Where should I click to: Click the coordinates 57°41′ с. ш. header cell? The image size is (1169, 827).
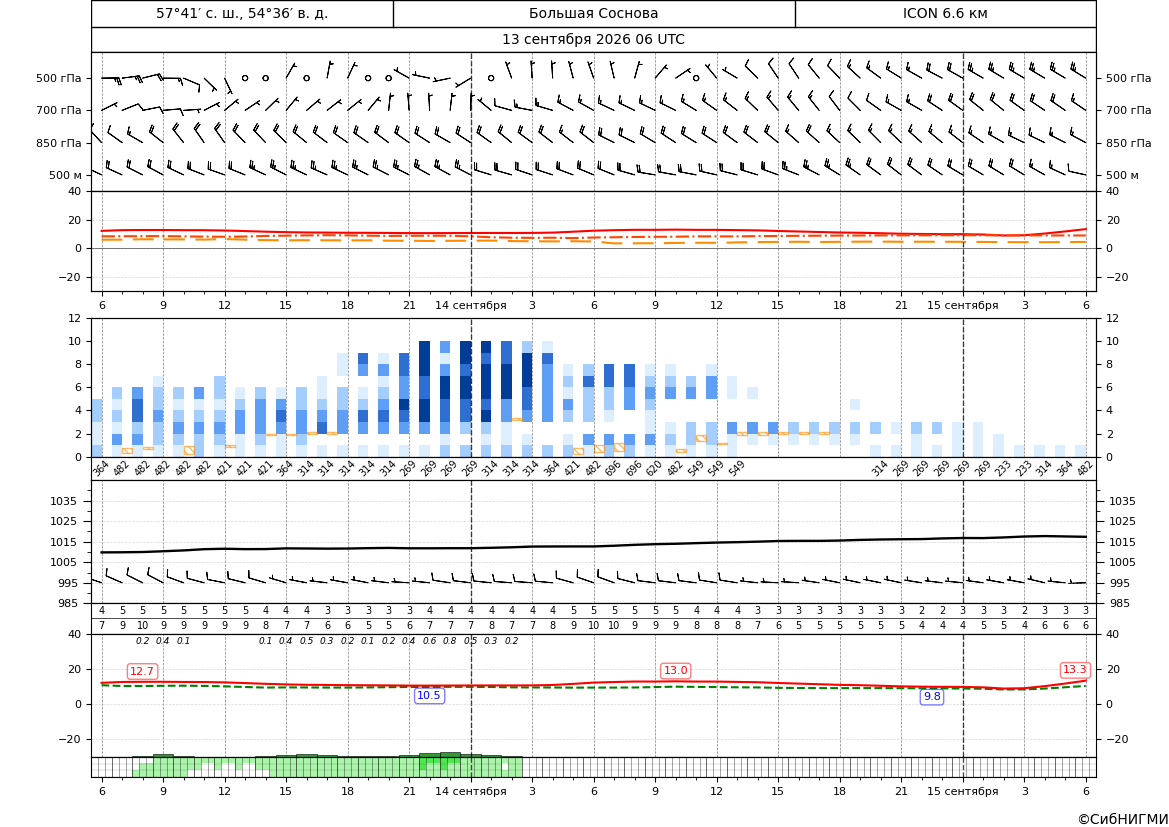click(x=242, y=13)
